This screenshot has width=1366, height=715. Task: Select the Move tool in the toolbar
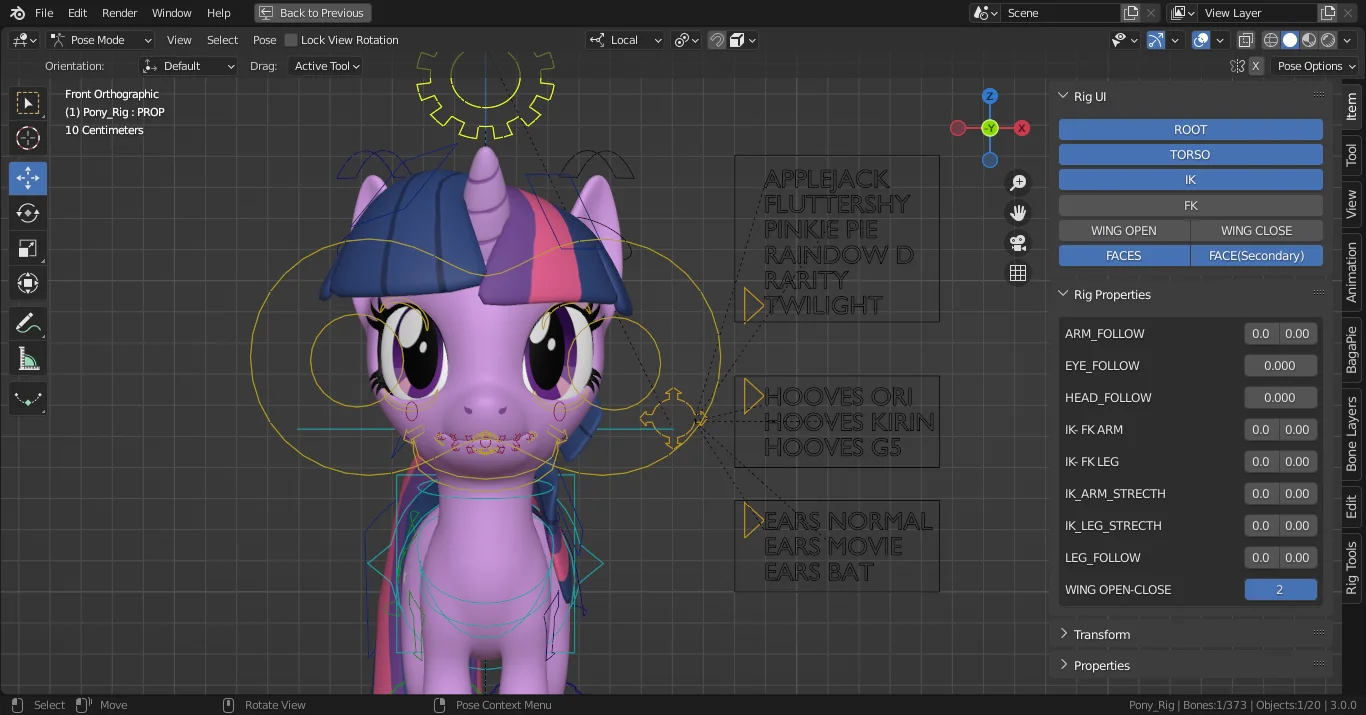point(27,177)
